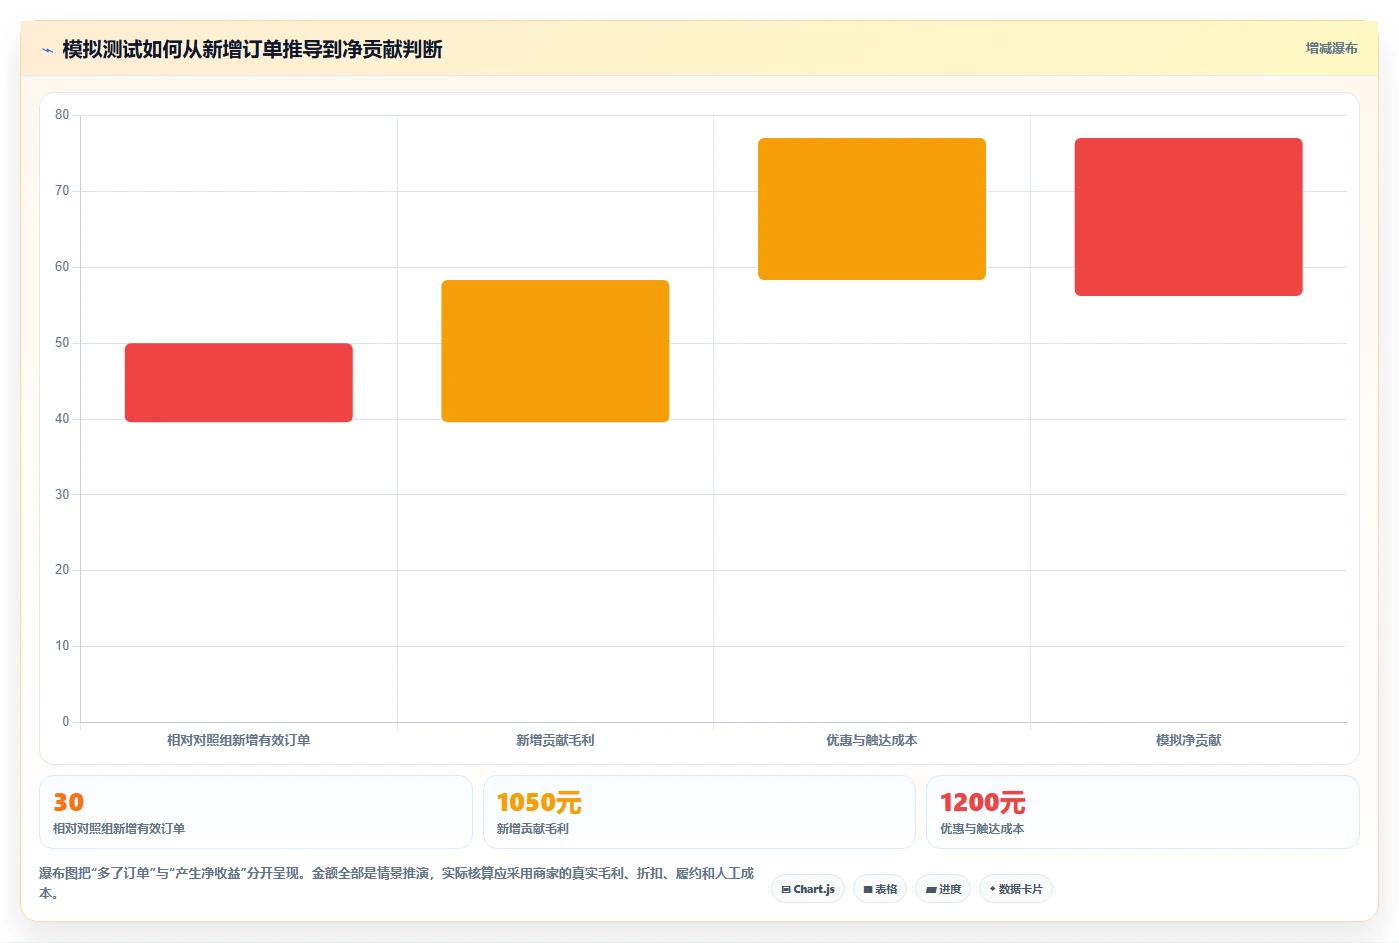Click the footnote text starting 瀑布图把
1399x943 pixels.
pos(397,883)
